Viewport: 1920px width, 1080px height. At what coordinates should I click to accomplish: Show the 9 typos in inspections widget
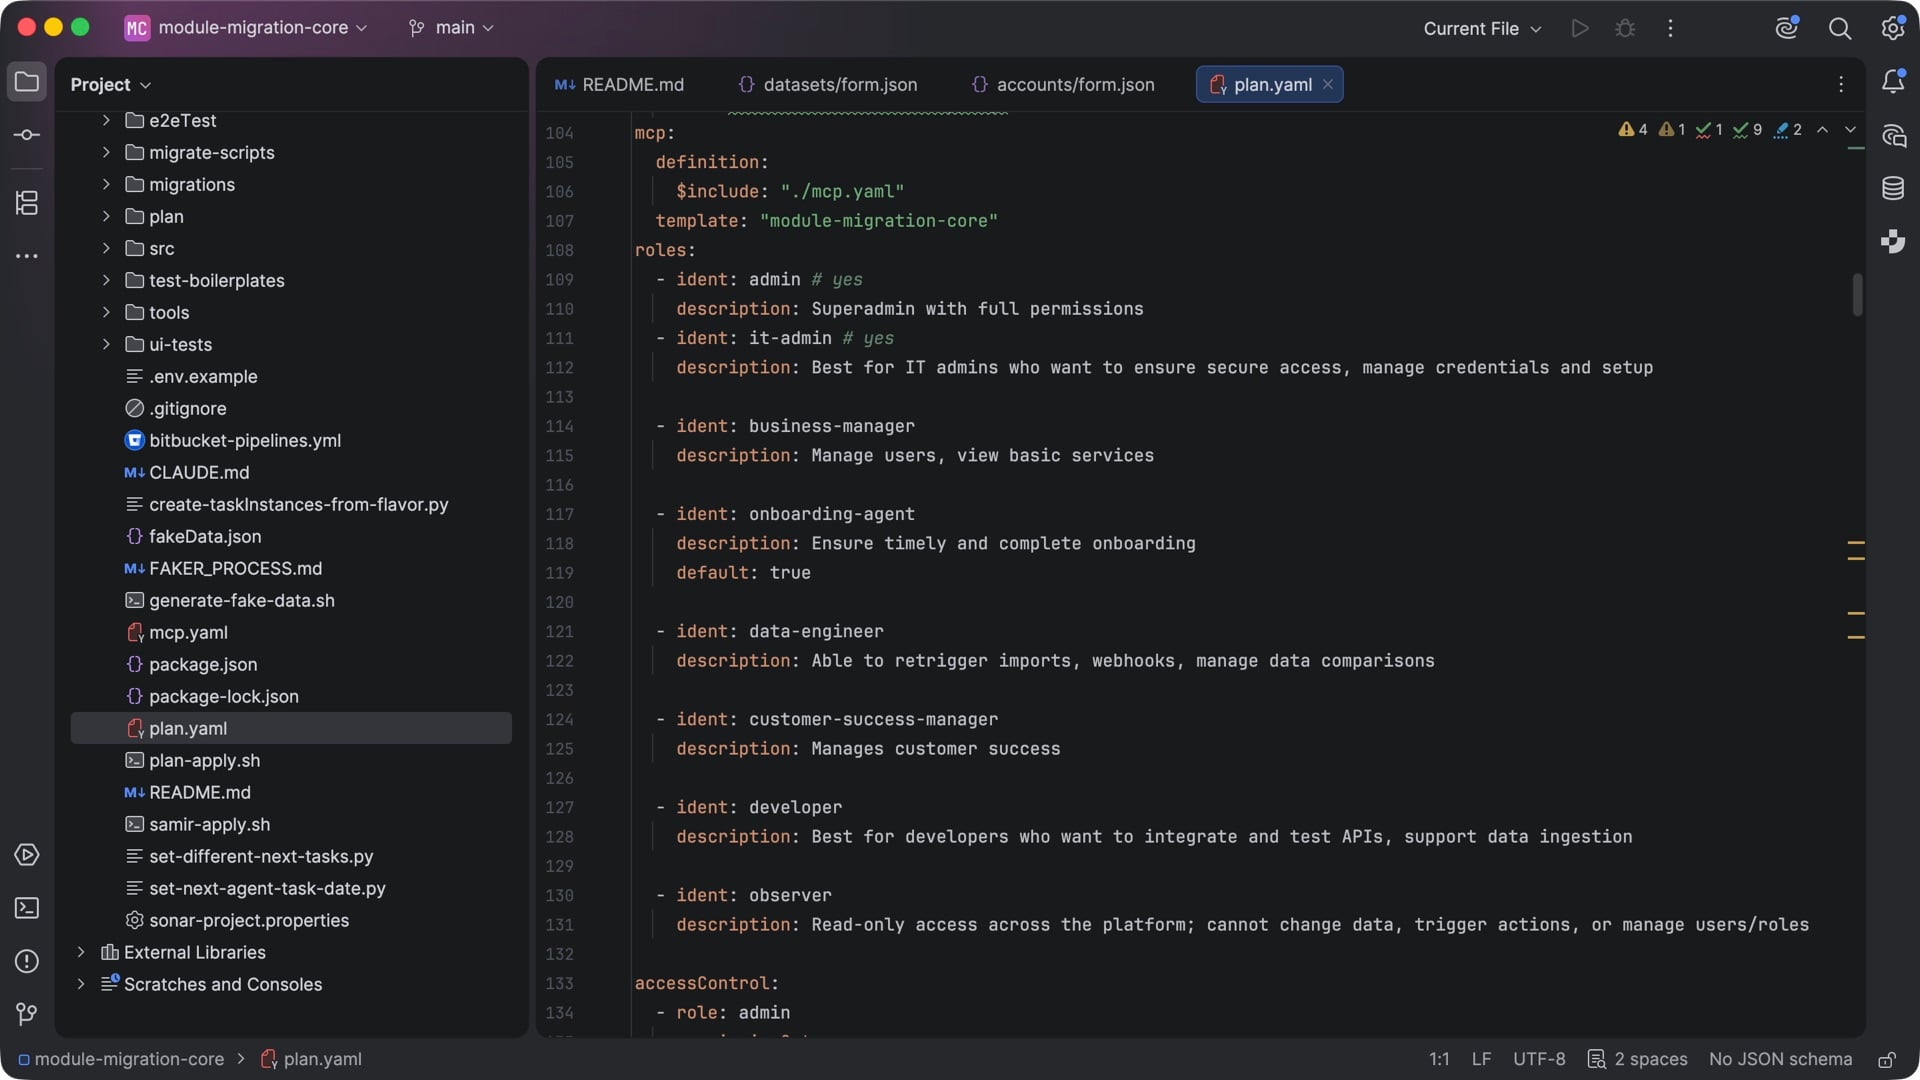click(x=1748, y=130)
